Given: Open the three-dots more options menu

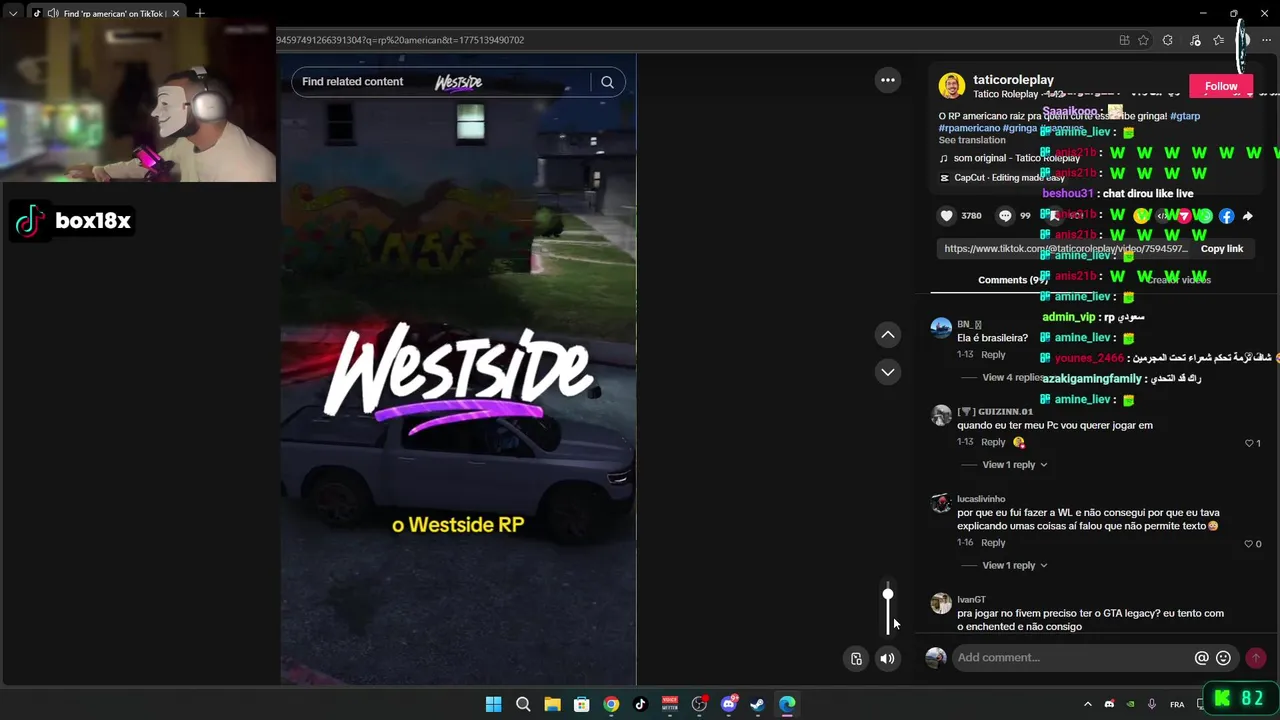Looking at the screenshot, I should point(887,80).
